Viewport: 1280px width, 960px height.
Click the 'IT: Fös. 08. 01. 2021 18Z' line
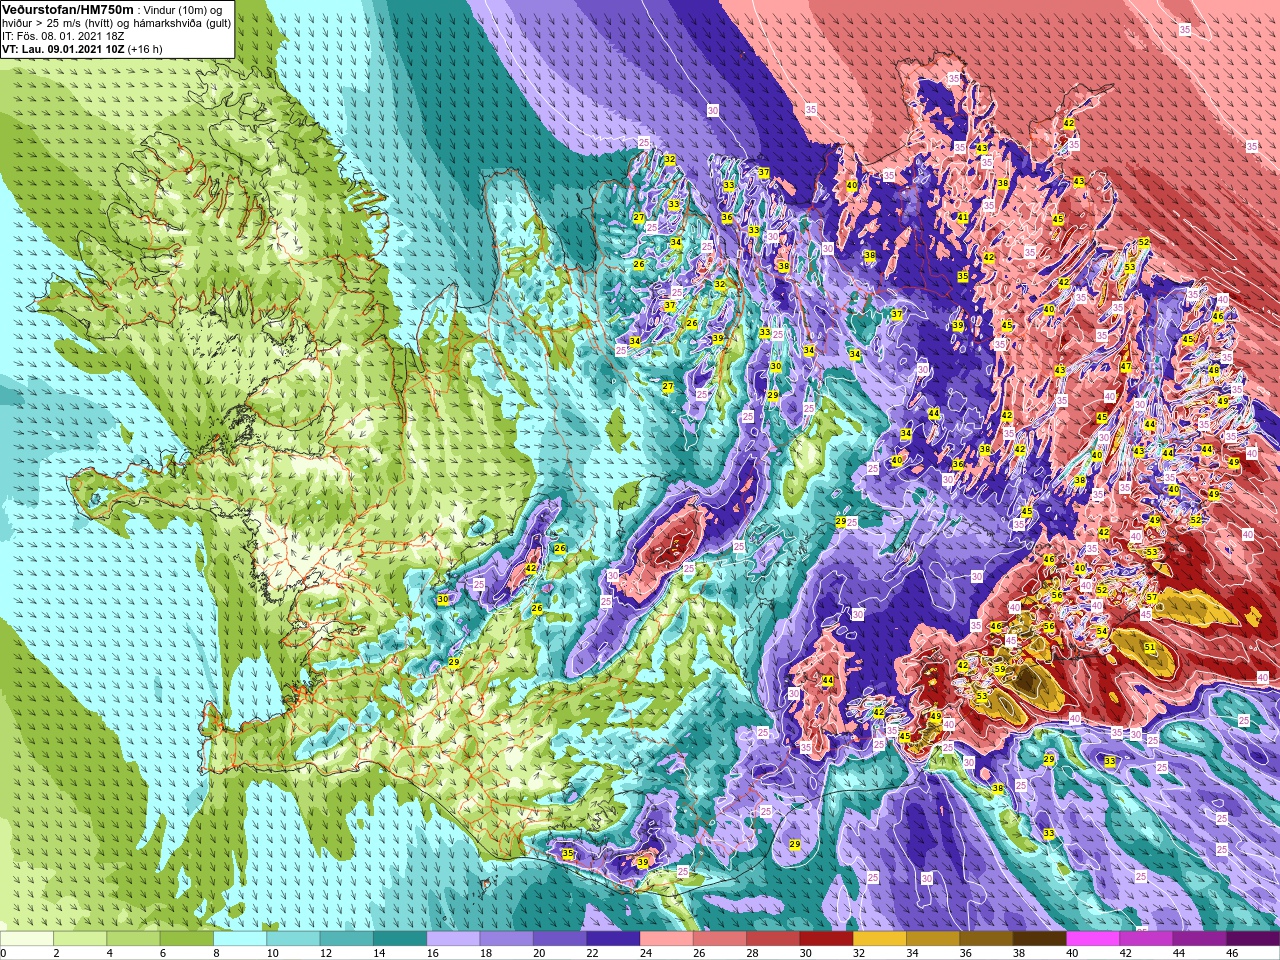[63, 36]
